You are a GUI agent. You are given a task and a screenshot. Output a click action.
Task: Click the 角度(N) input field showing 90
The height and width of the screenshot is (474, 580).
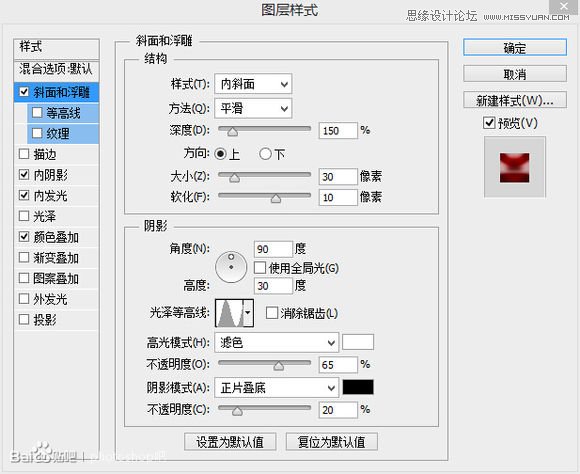click(273, 249)
